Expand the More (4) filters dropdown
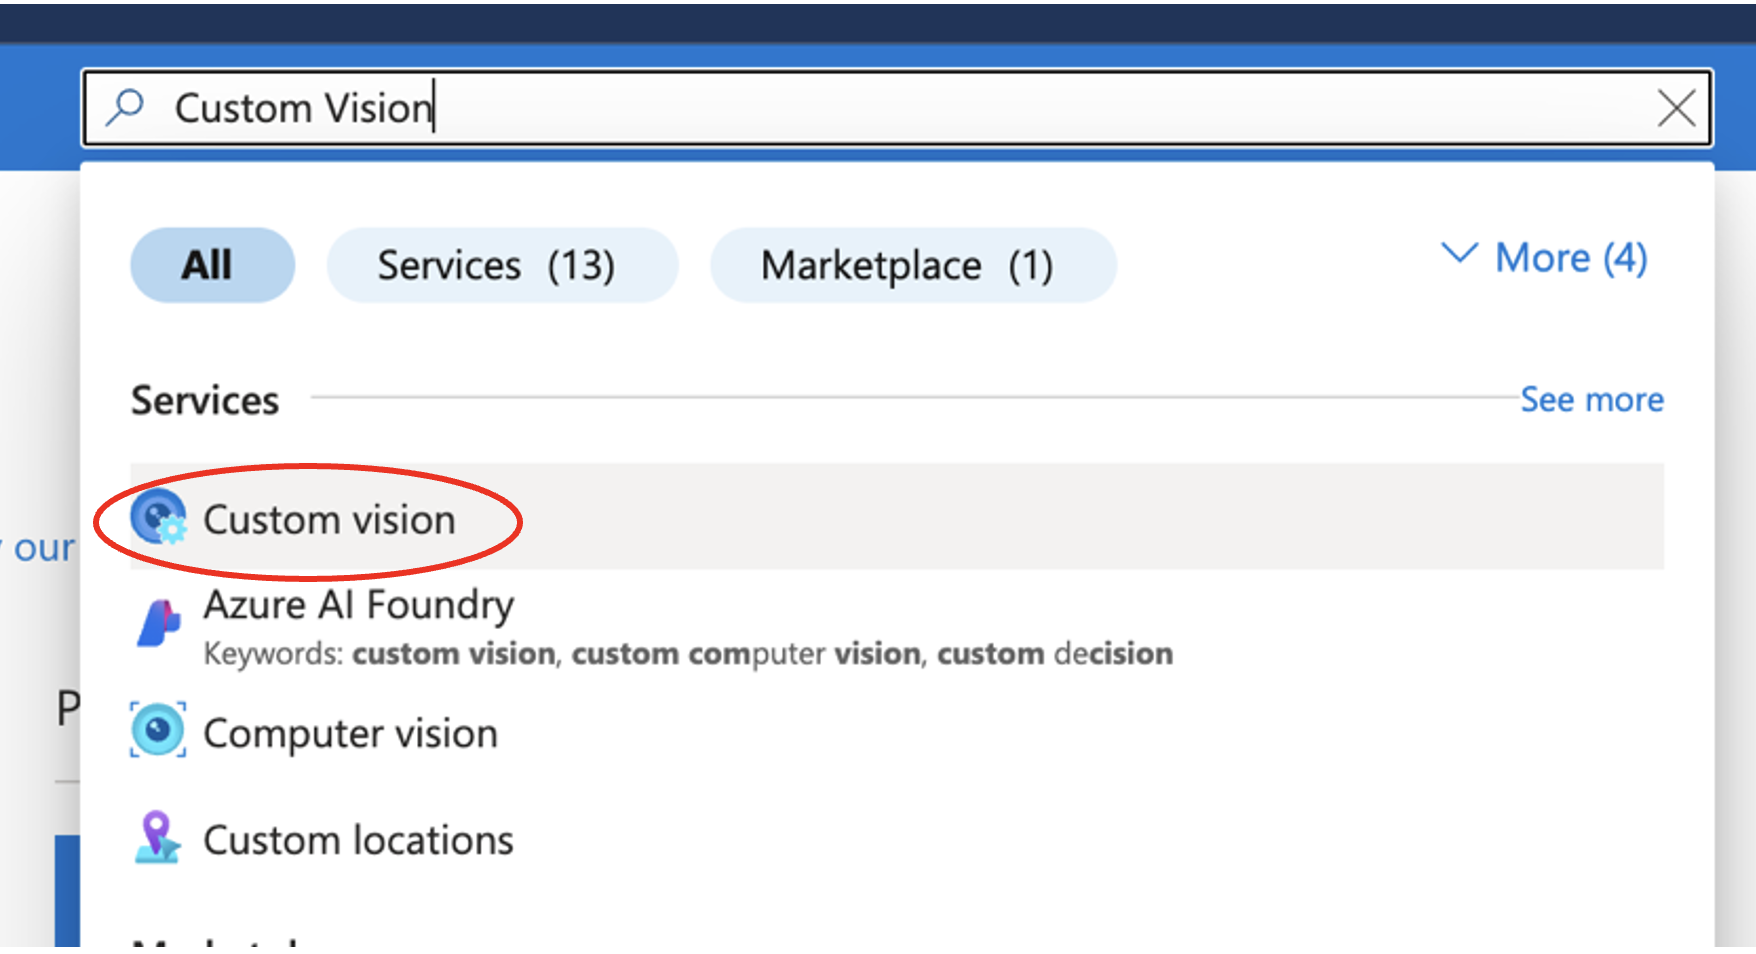 click(1544, 258)
